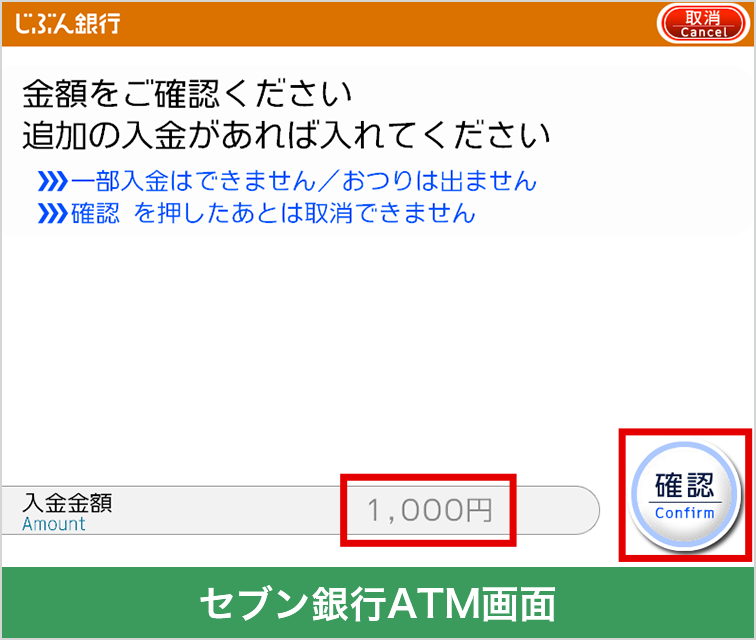Tap the じぶん銀行 logo in the header
The image size is (756, 640).
coord(68,23)
